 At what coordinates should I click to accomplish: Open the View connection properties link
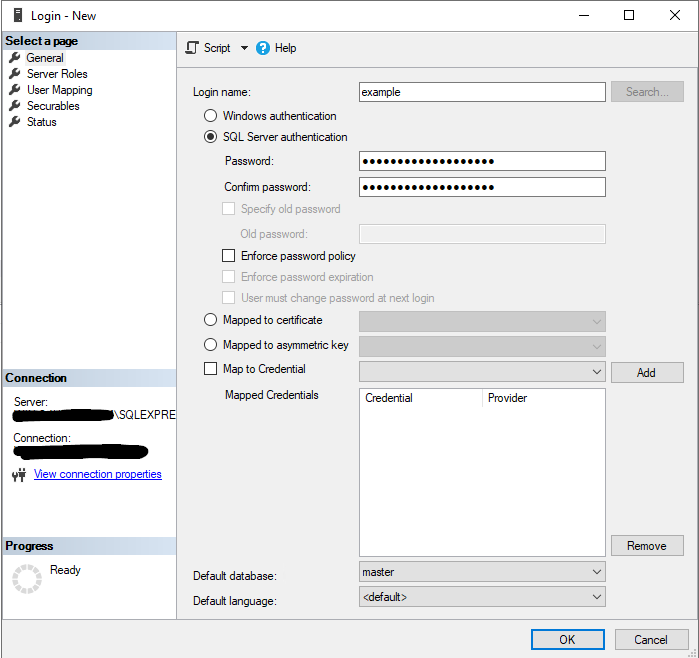click(x=98, y=474)
